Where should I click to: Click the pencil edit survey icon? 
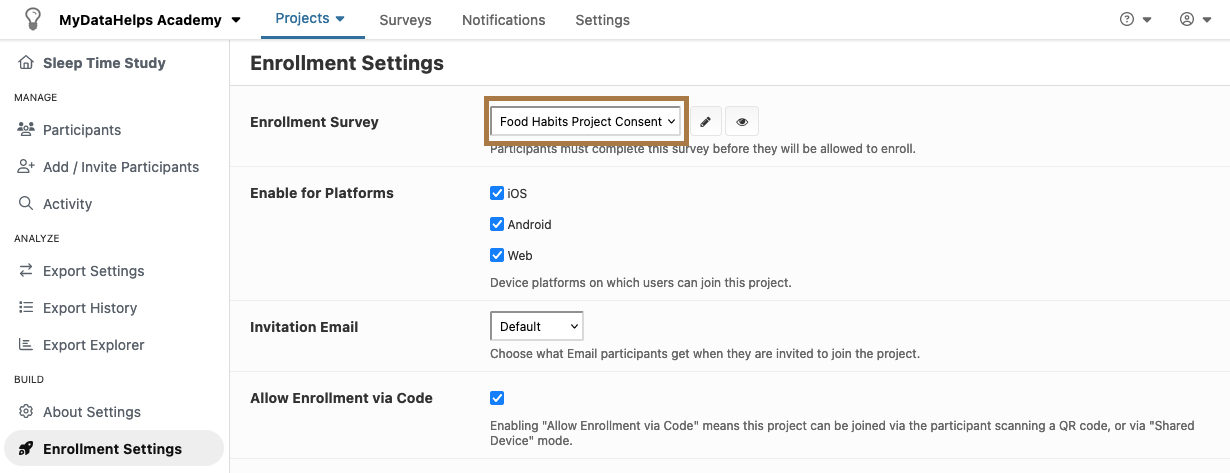click(705, 122)
